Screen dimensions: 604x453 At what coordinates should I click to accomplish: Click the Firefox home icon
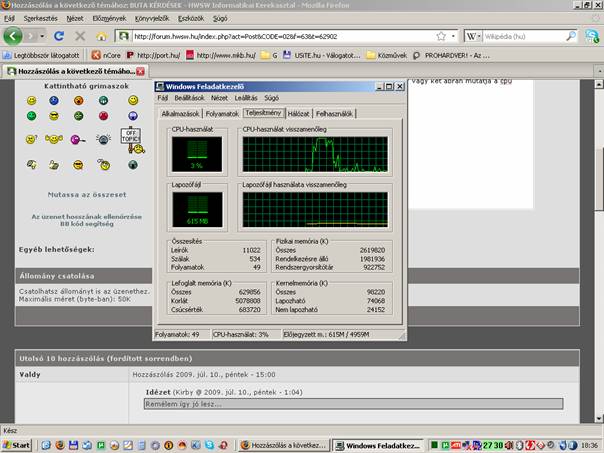click(100, 36)
